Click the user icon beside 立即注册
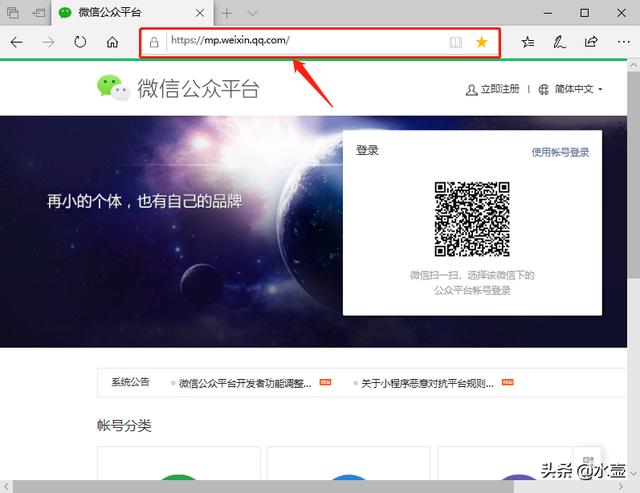Viewport: 640px width, 493px height. 471,90
